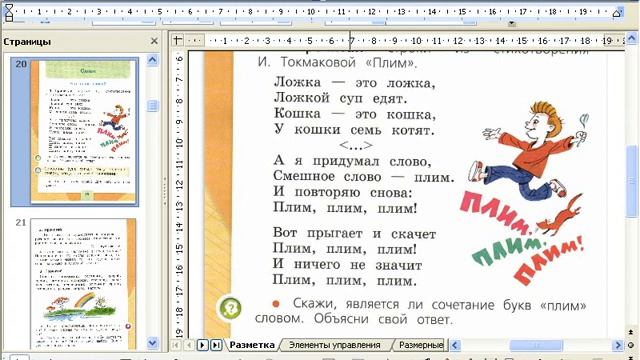Click the 'Страницы' panel title
Screen dimensions: 640x360
click(x=27, y=42)
